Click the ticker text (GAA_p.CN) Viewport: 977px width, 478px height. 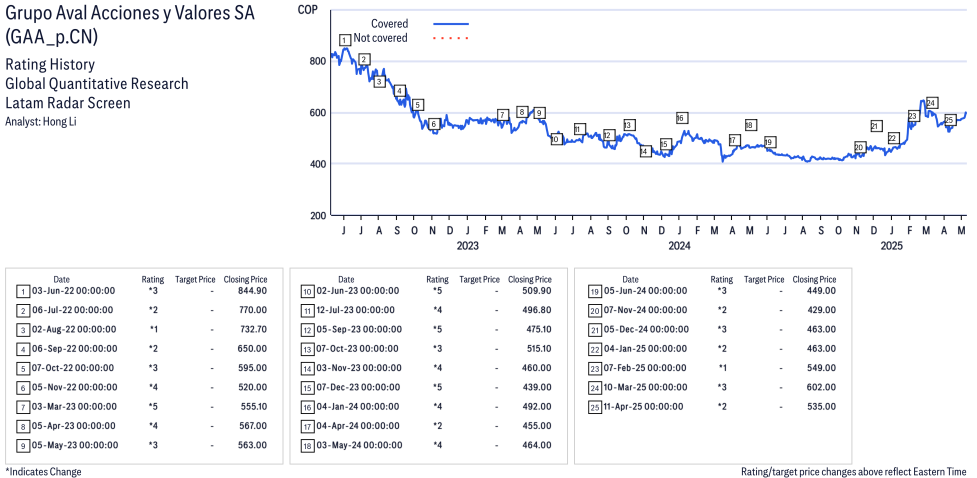click(x=51, y=37)
